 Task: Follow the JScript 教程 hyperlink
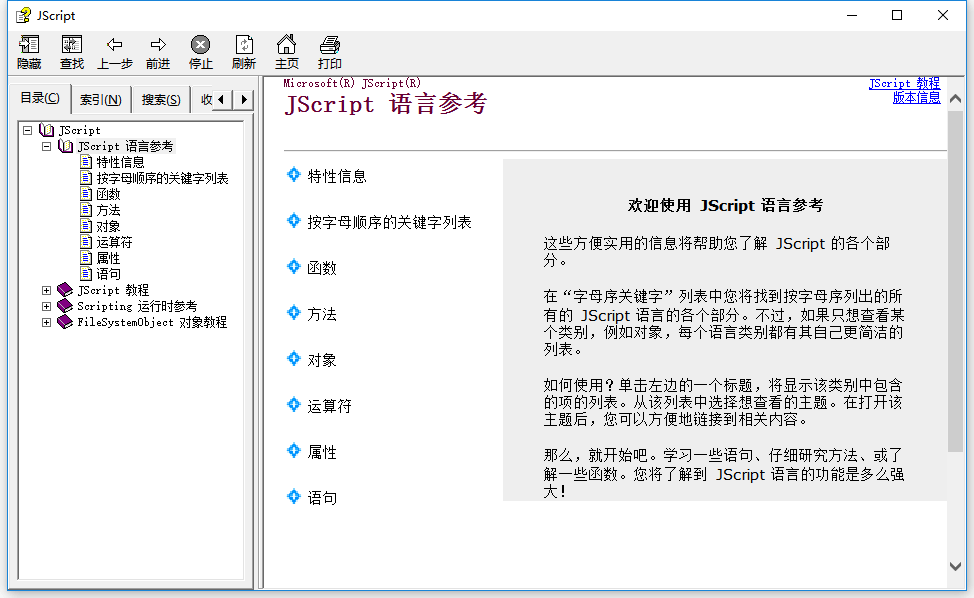905,83
